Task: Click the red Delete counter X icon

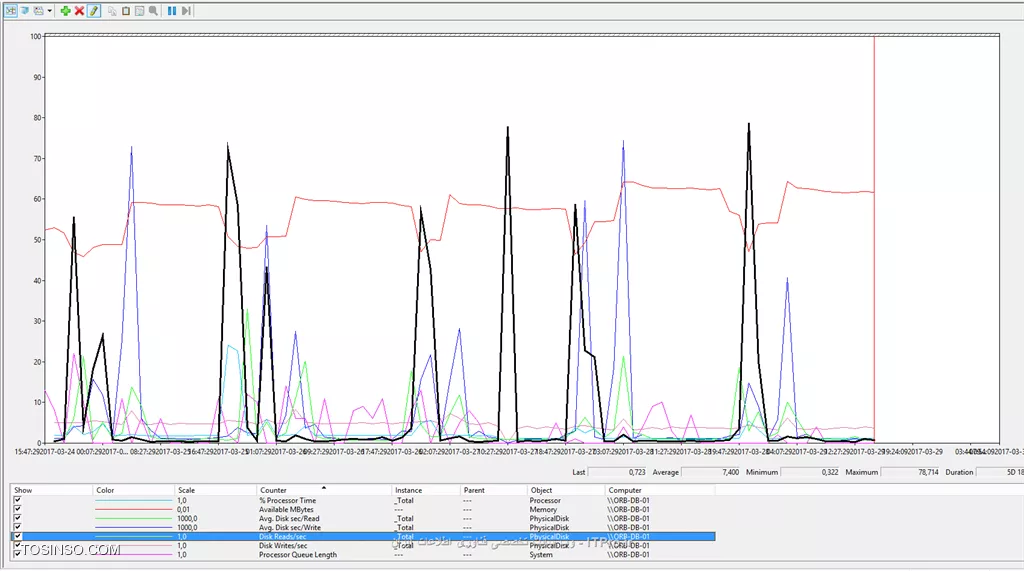Action: click(79, 10)
